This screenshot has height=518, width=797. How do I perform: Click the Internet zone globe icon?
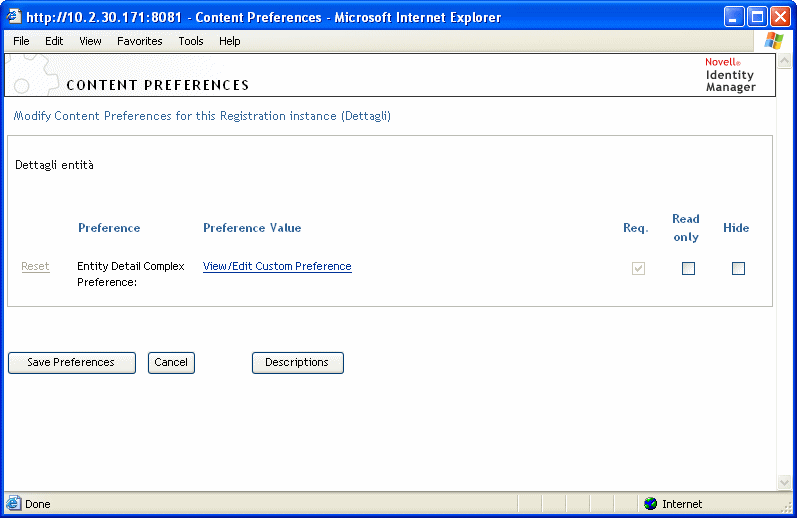650,504
